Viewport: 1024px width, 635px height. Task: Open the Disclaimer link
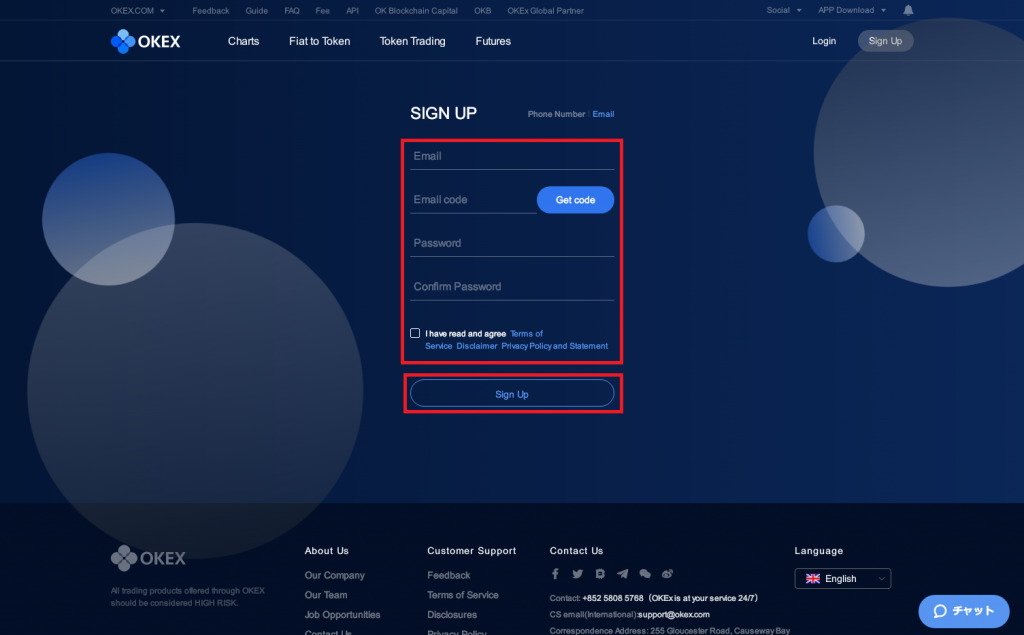point(477,346)
